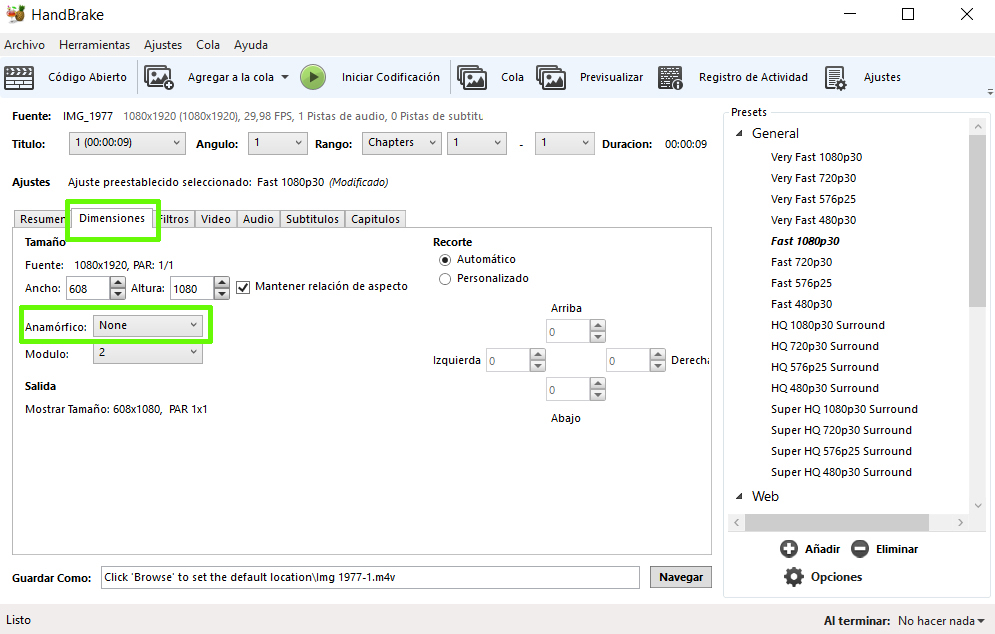Click the Ajustes toolbar icon
The height and width of the screenshot is (634, 995).
pos(836,77)
